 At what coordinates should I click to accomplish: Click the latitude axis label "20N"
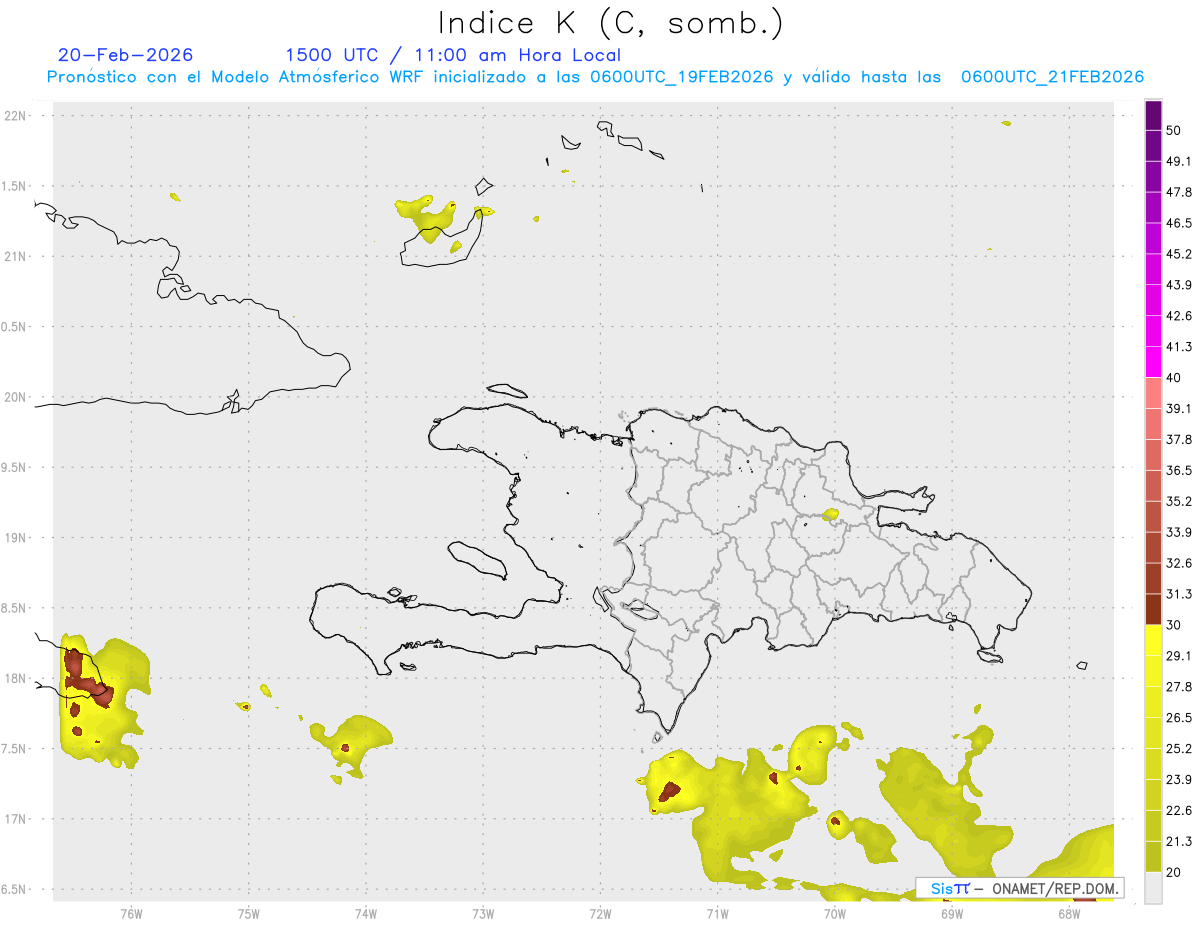coord(15,397)
